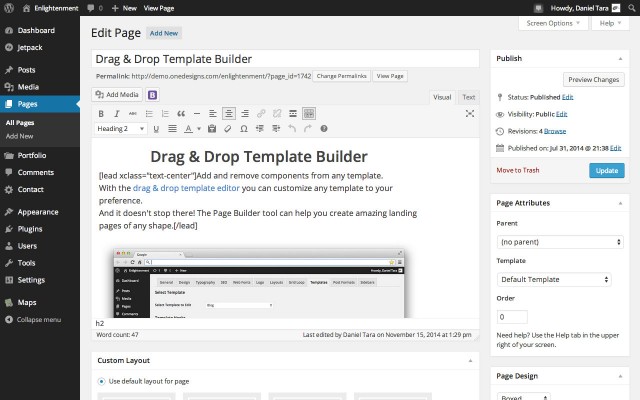
Task: Increase the paragraph indent
Action: tap(276, 129)
